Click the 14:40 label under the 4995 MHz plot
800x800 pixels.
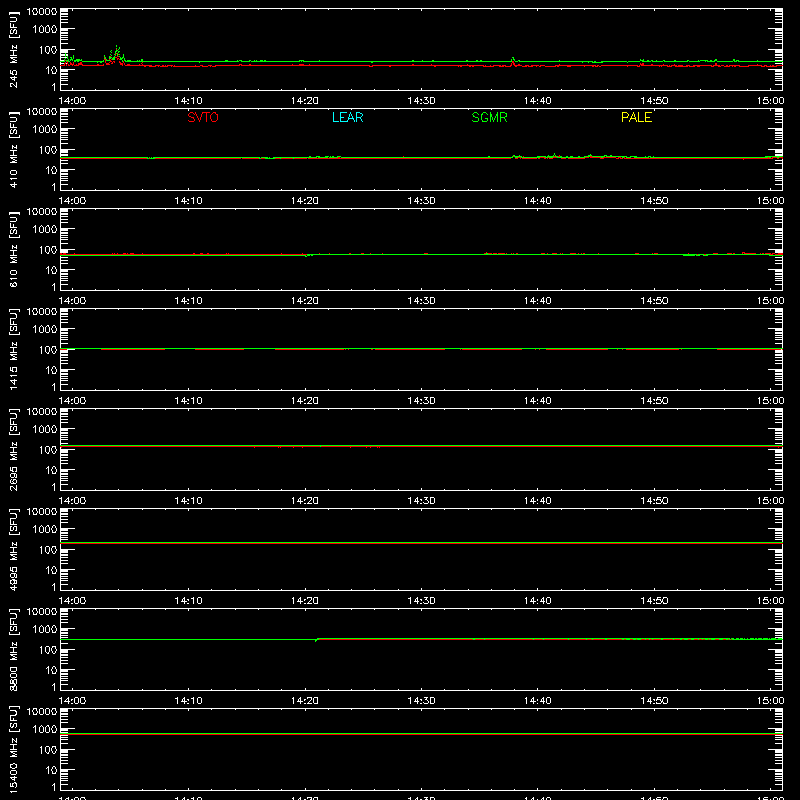538,601
